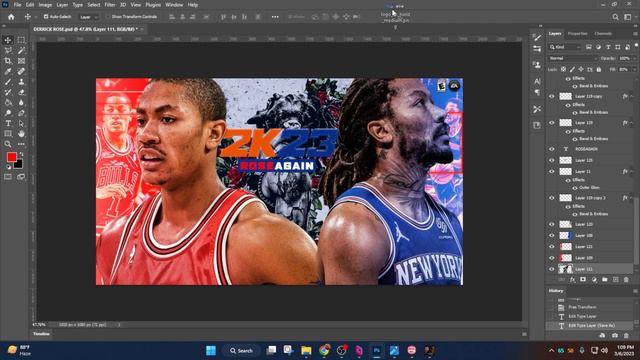Delete layer trash icon in Layers panel

click(626, 280)
